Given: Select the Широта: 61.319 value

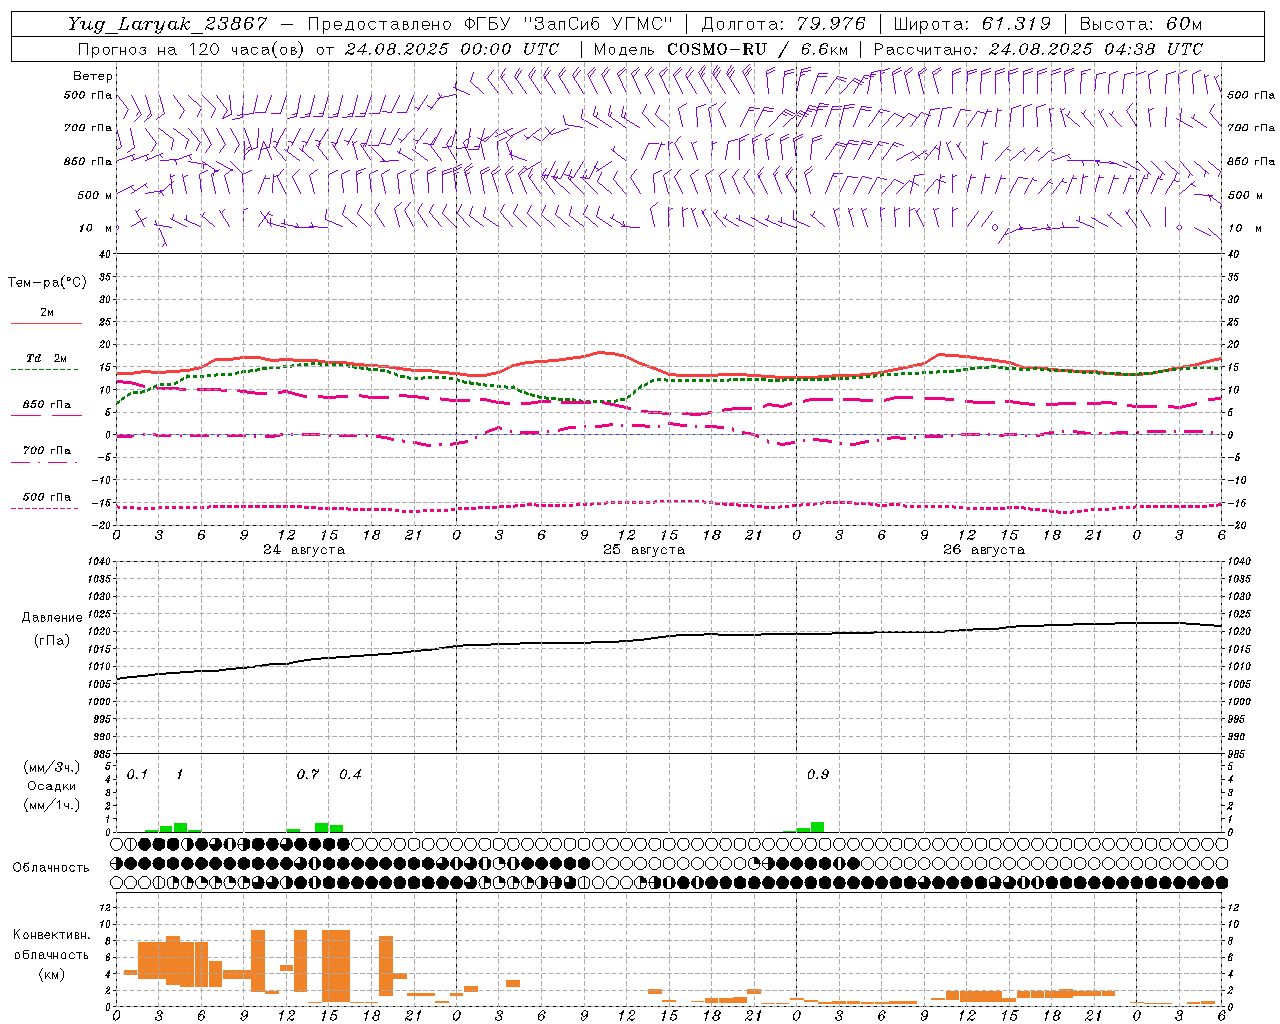Looking at the screenshot, I should pyautogui.click(x=972, y=24).
